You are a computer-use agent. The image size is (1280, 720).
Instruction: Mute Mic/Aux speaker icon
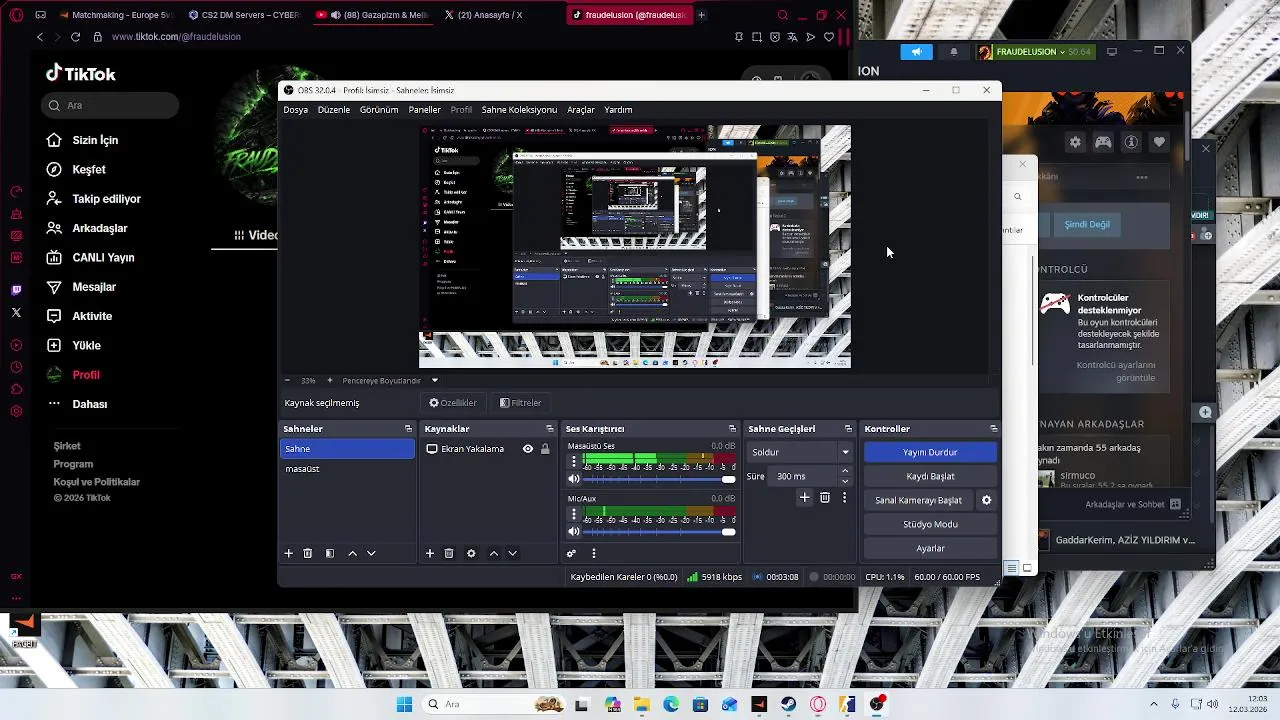[x=574, y=531]
